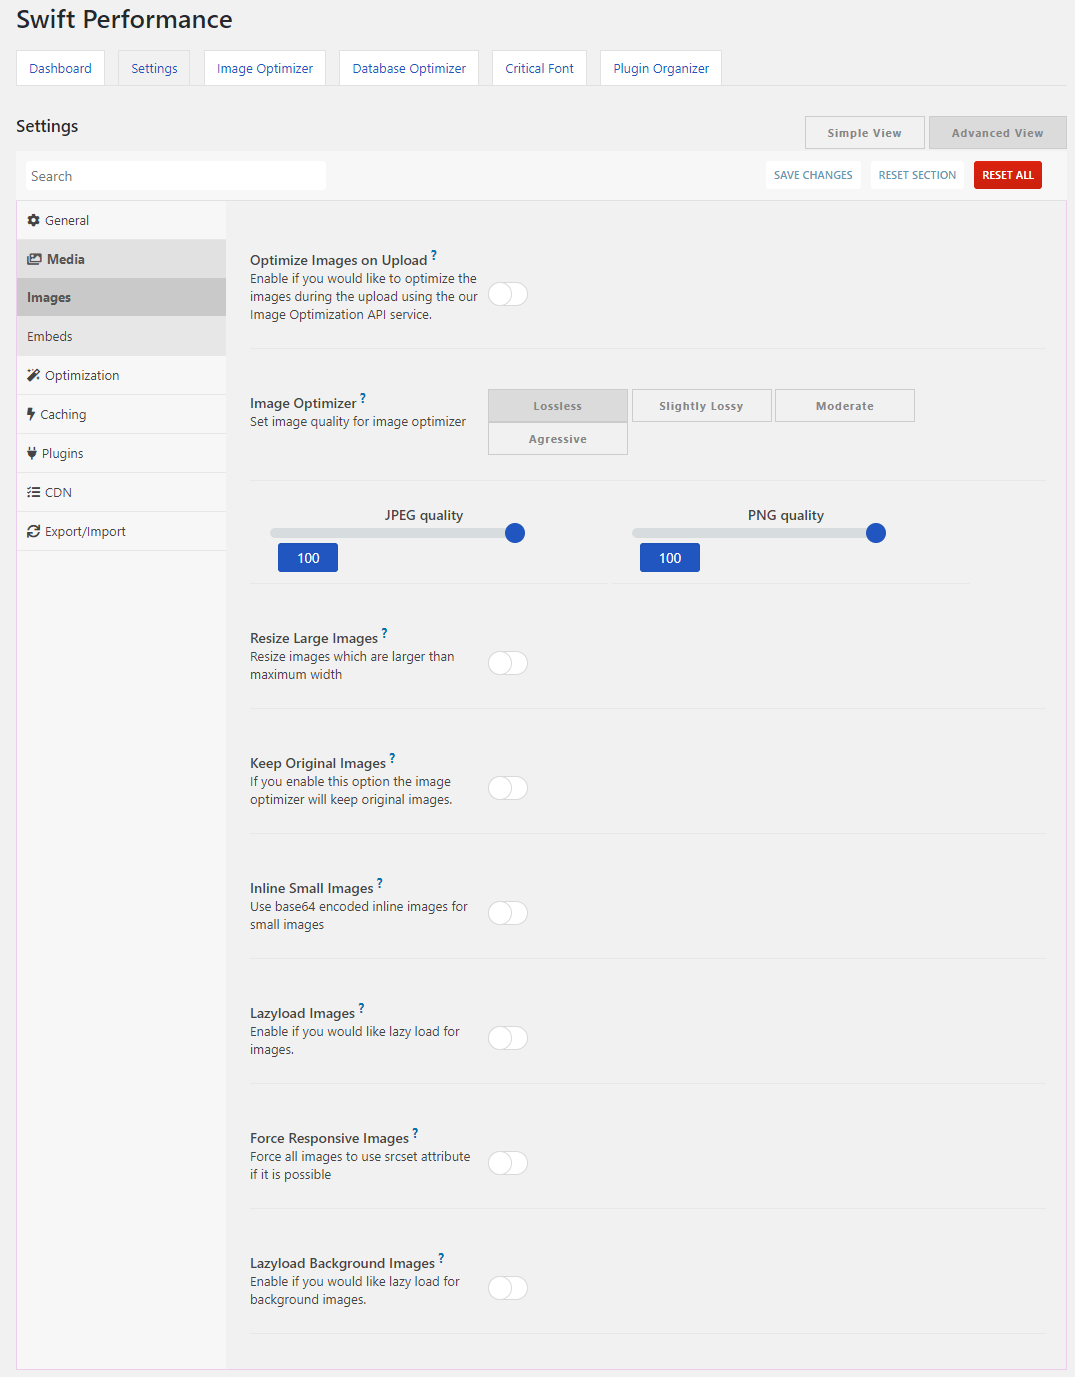Click the CDN list icon
This screenshot has width=1075, height=1377.
[33, 492]
